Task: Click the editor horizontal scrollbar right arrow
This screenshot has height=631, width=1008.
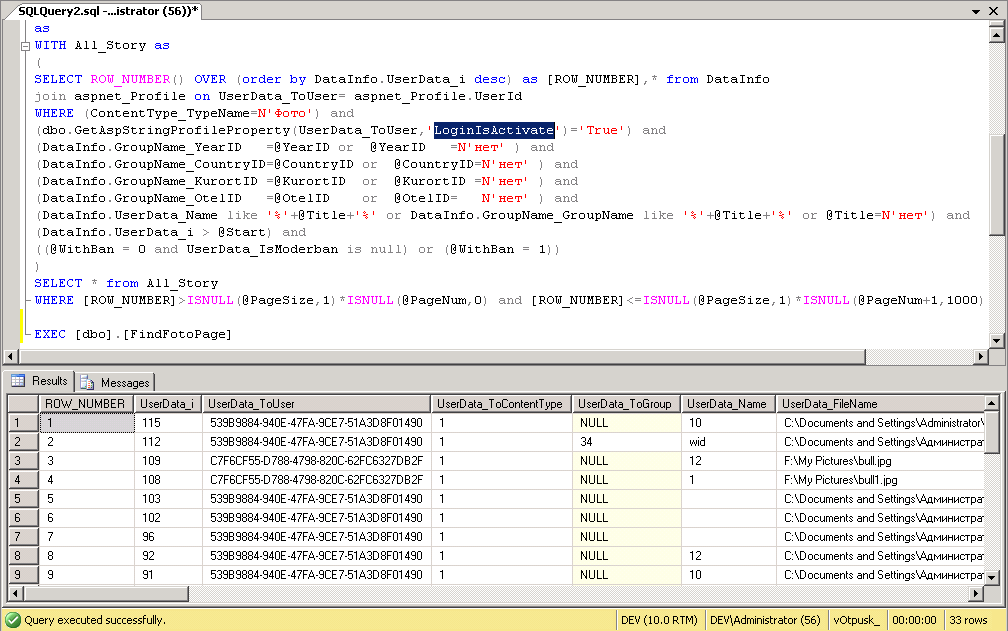Action: [x=980, y=357]
